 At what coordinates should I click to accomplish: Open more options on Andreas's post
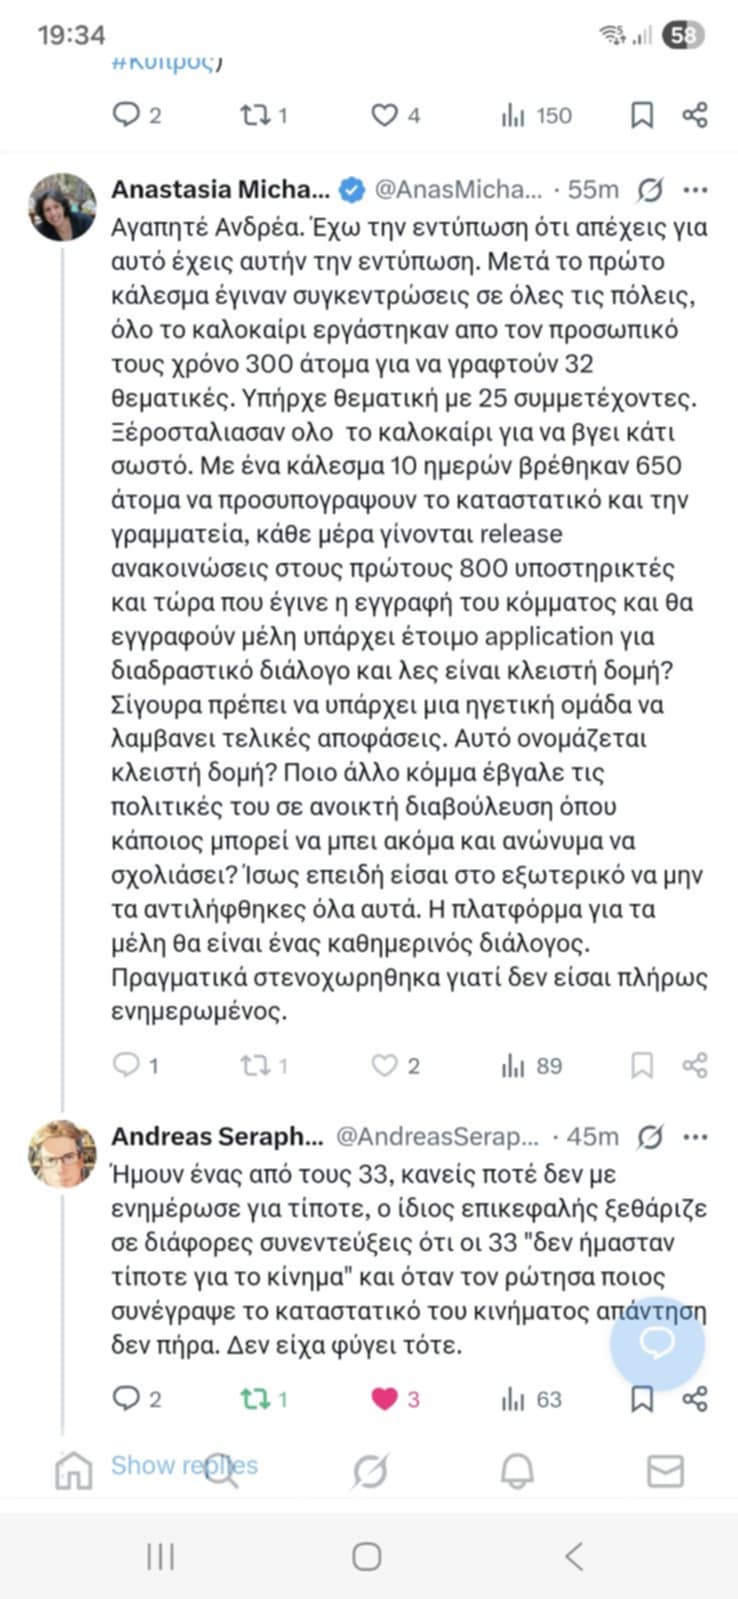tap(695, 1137)
